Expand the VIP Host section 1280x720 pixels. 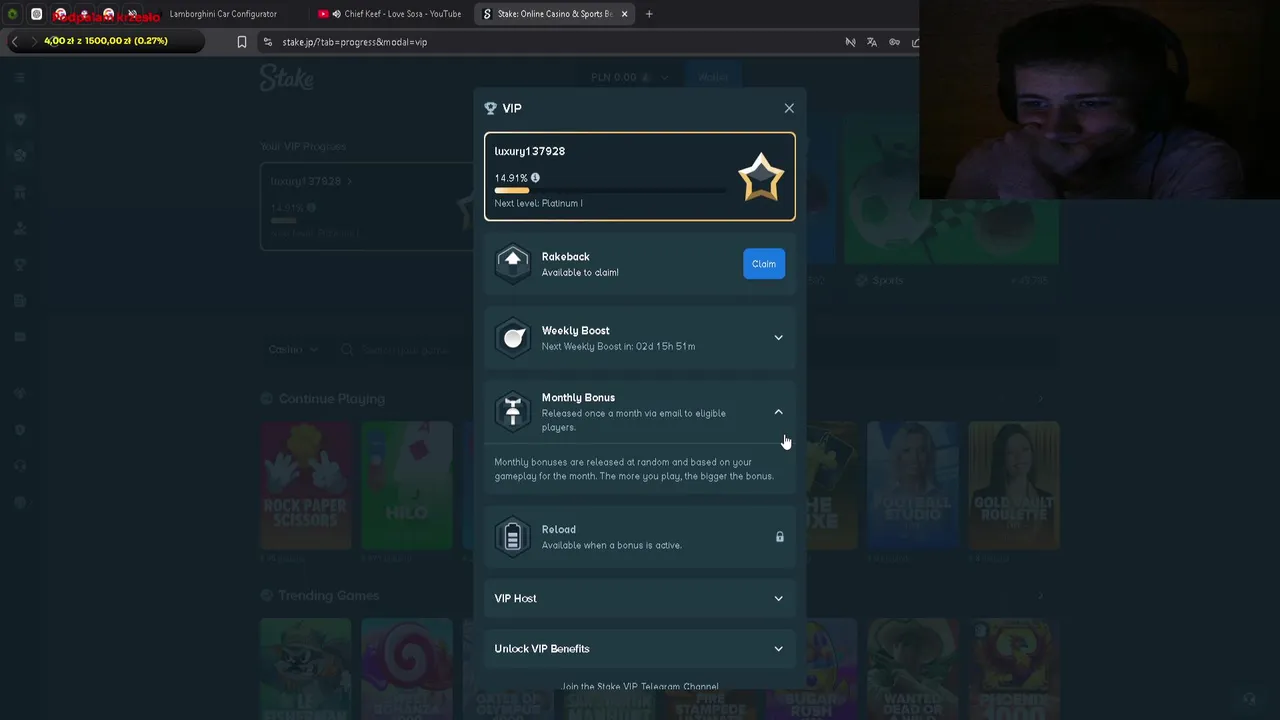[640, 598]
